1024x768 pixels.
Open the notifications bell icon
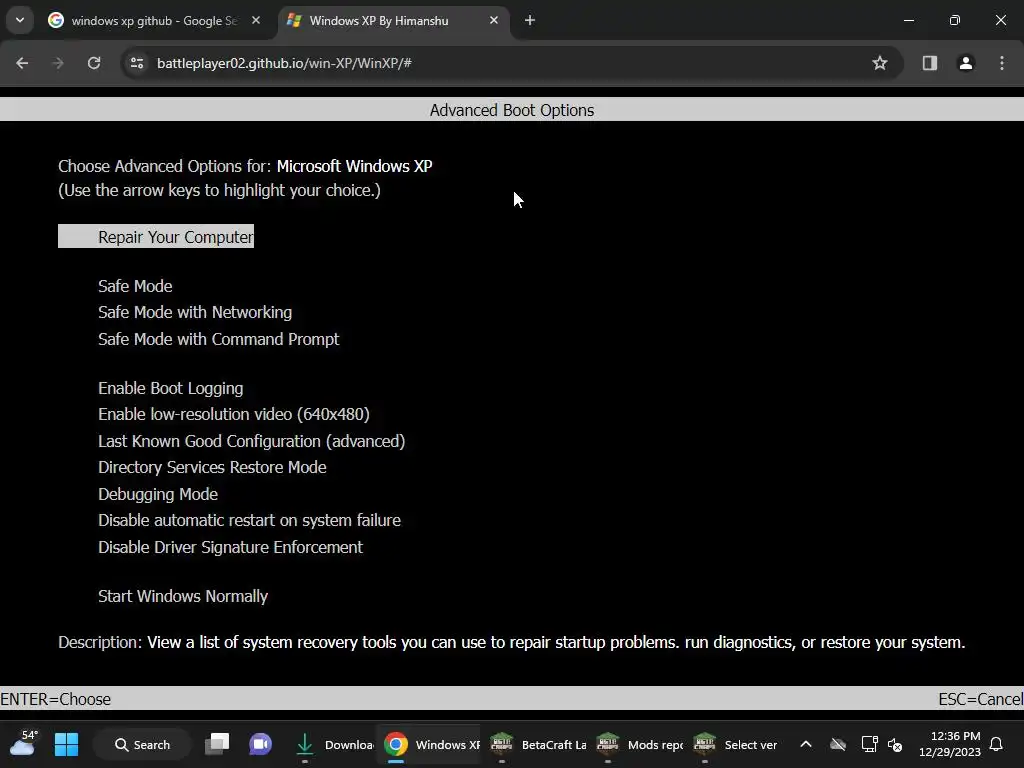997,744
